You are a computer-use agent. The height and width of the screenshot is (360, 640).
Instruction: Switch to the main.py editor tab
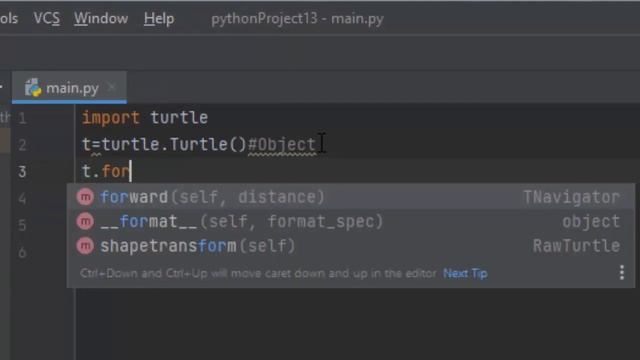point(69,88)
